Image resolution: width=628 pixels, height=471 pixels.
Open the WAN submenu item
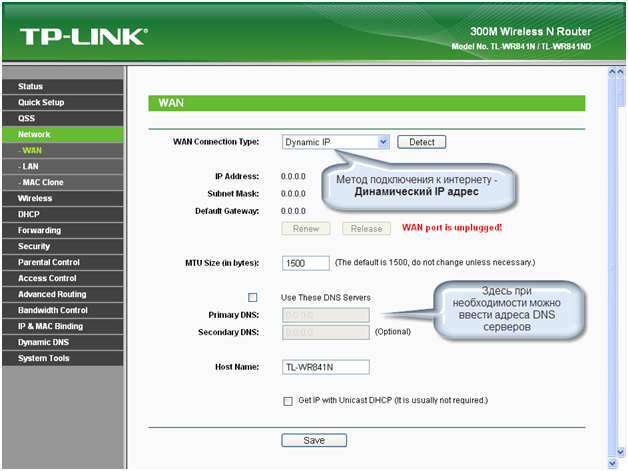pyautogui.click(x=62, y=151)
